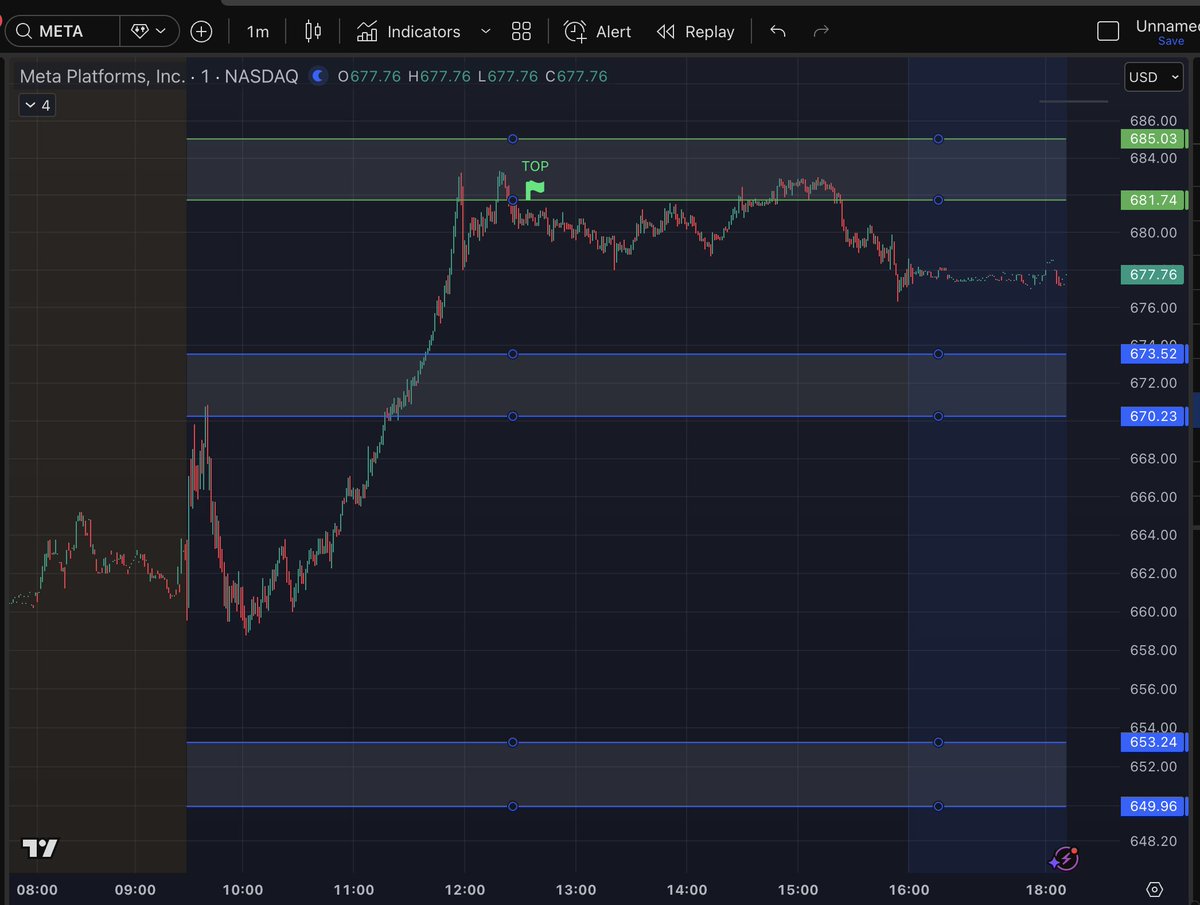
Task: Click the 677.76 current price label
Action: pyautogui.click(x=1152, y=275)
